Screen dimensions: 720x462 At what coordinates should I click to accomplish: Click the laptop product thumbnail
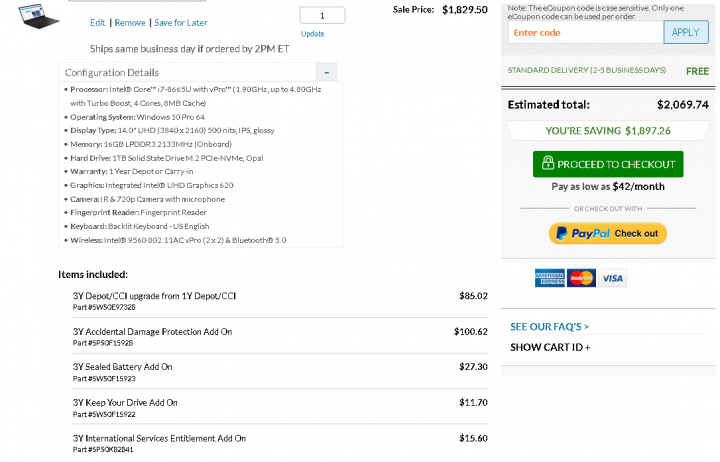pos(39,17)
